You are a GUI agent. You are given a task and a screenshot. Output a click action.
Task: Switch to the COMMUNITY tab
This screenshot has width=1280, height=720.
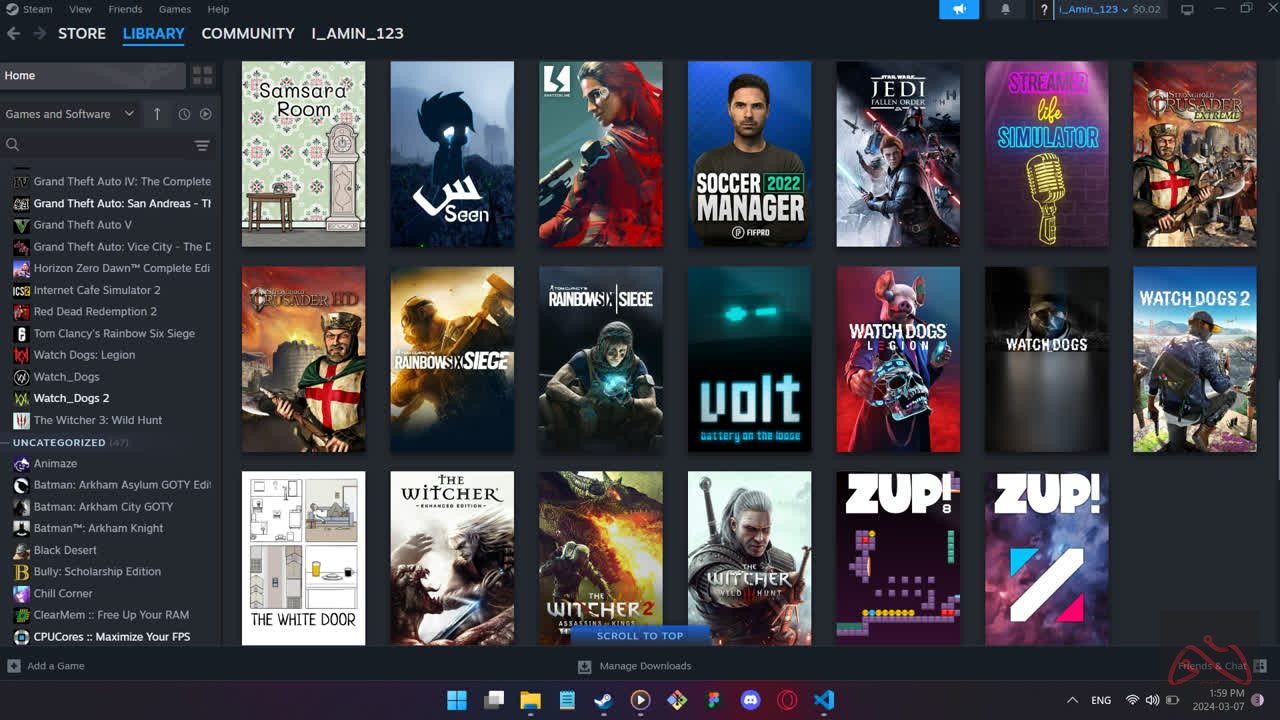(247, 33)
